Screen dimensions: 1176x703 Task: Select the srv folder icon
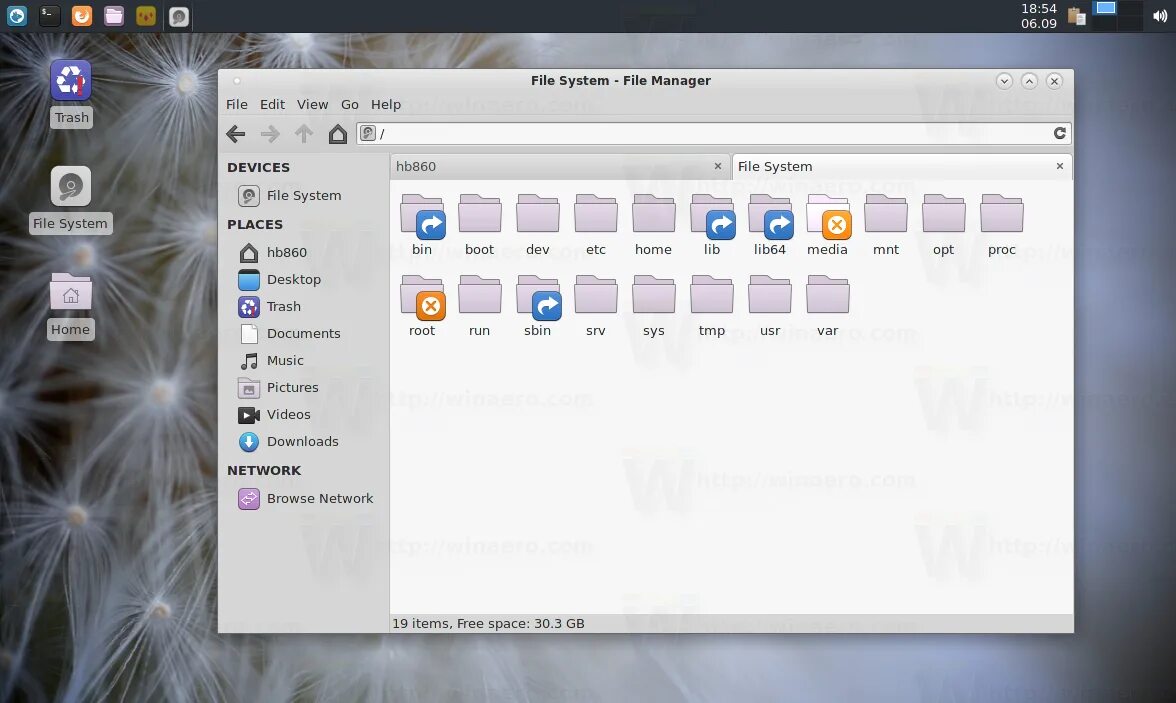(596, 295)
